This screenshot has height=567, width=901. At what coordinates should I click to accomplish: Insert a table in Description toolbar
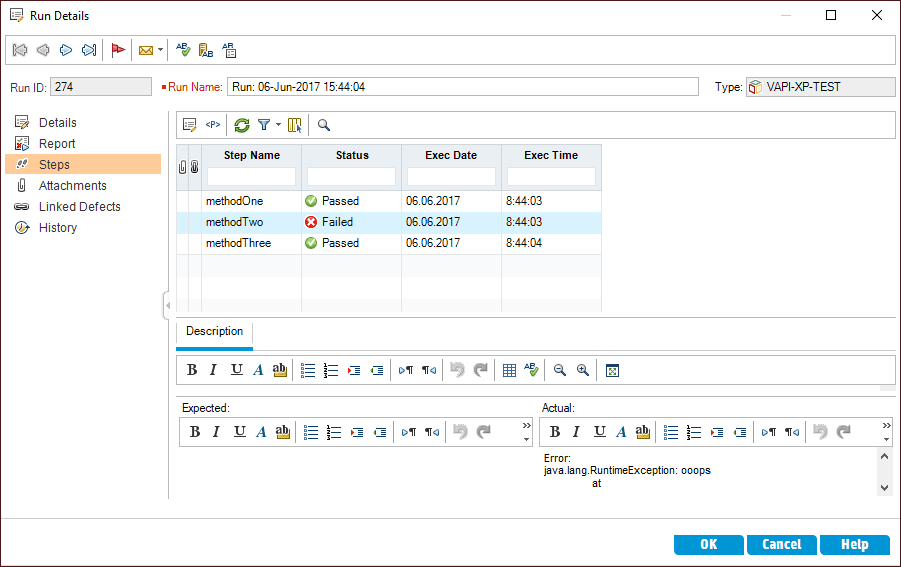tap(509, 370)
